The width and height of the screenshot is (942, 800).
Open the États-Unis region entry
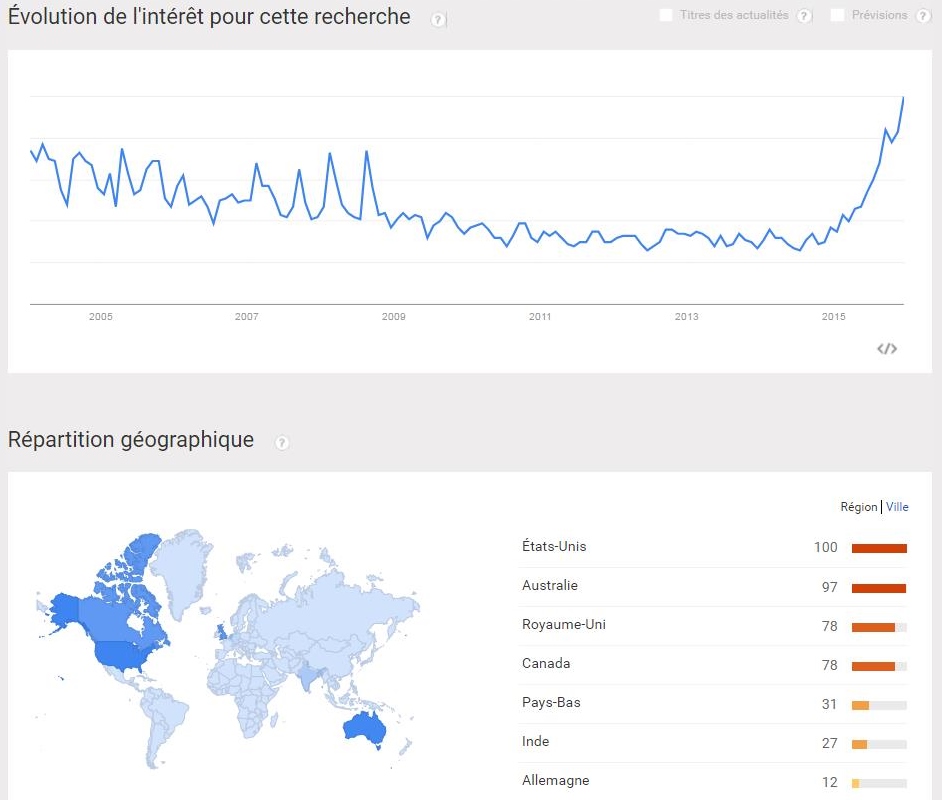tap(714, 547)
